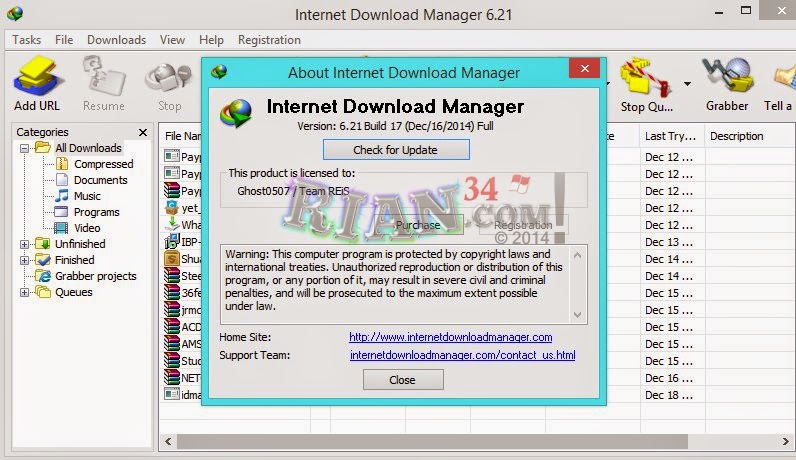Click the download list horizontal scrollbar thumb

[432, 441]
